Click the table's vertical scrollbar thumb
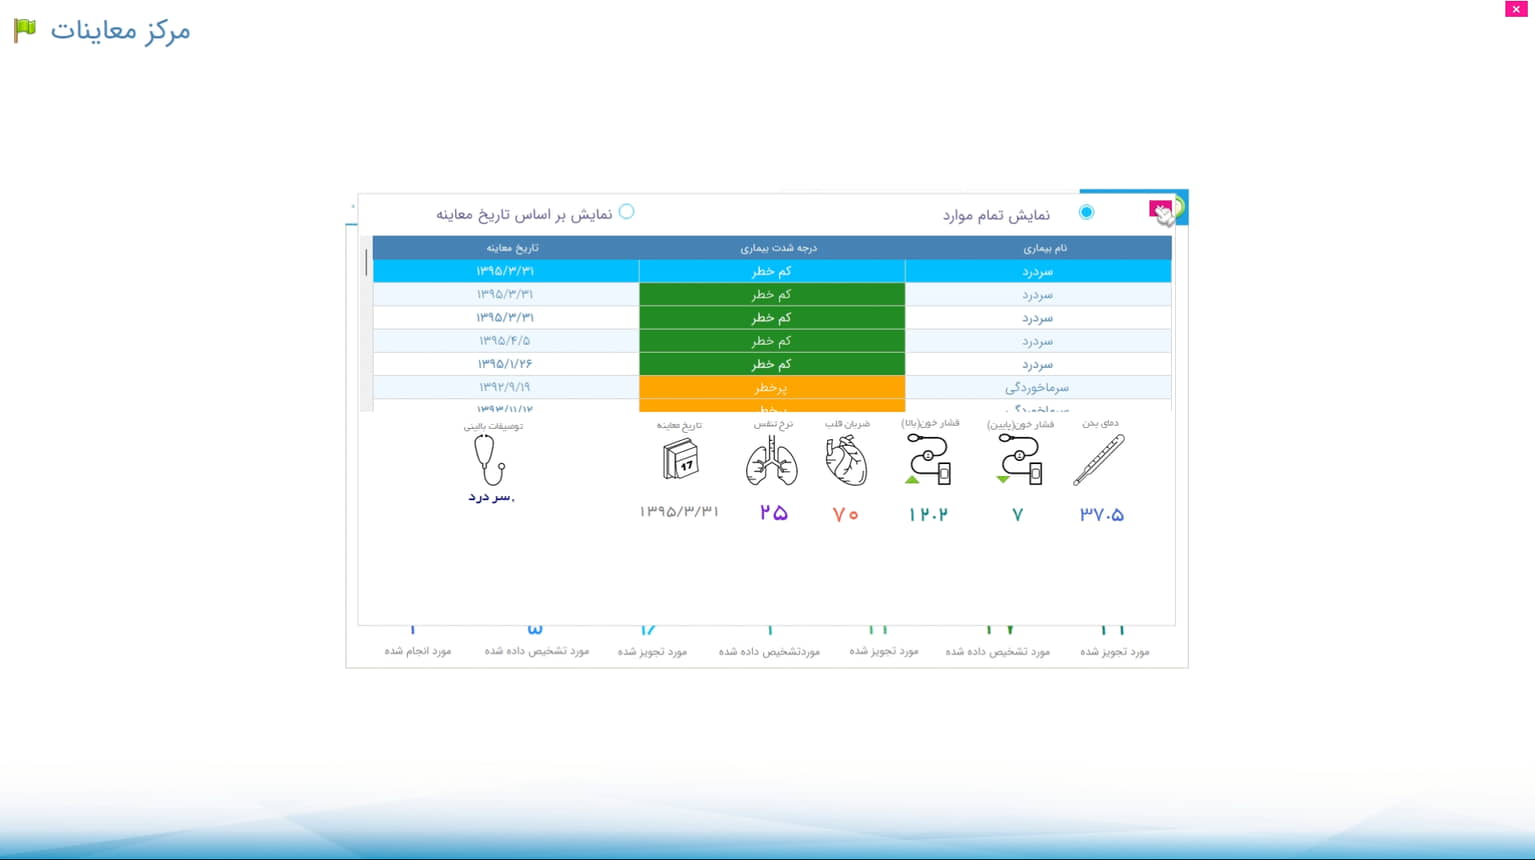The image size is (1535, 860). [x=366, y=262]
